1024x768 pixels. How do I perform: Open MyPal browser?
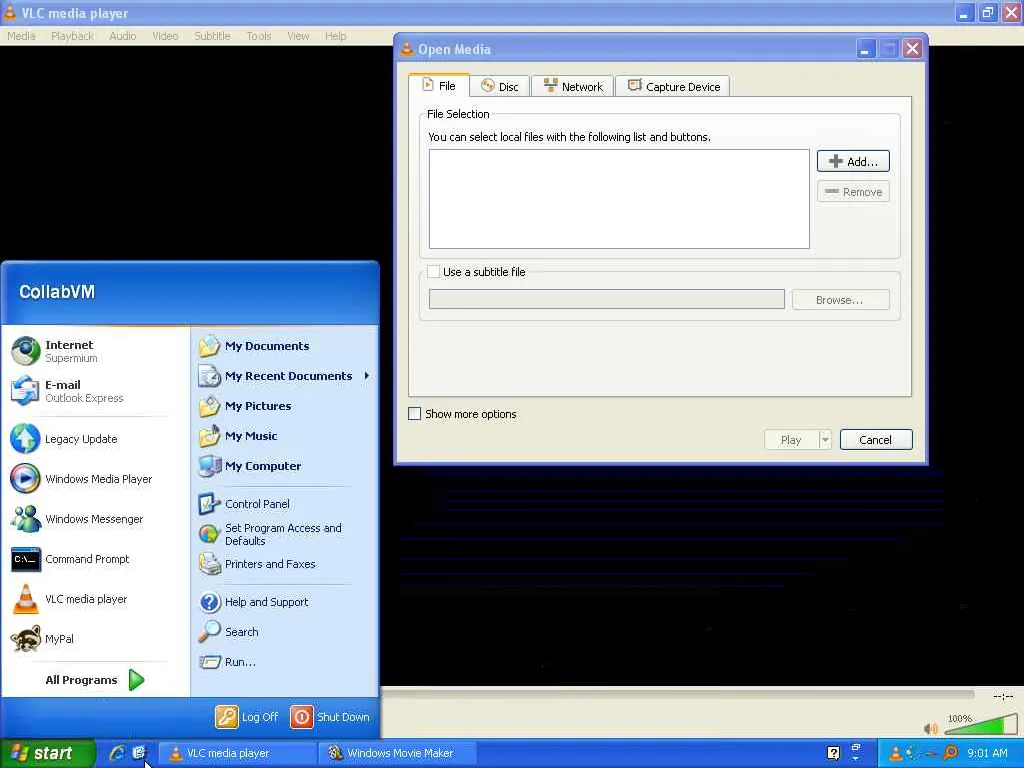click(x=91, y=639)
